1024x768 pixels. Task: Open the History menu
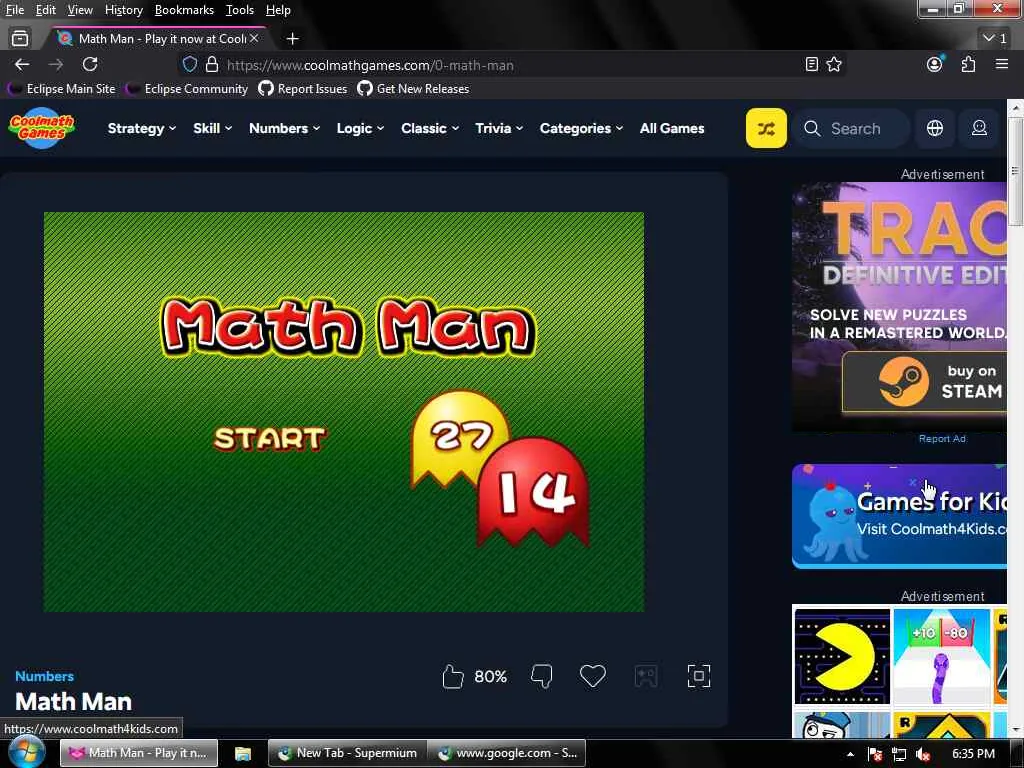(123, 10)
